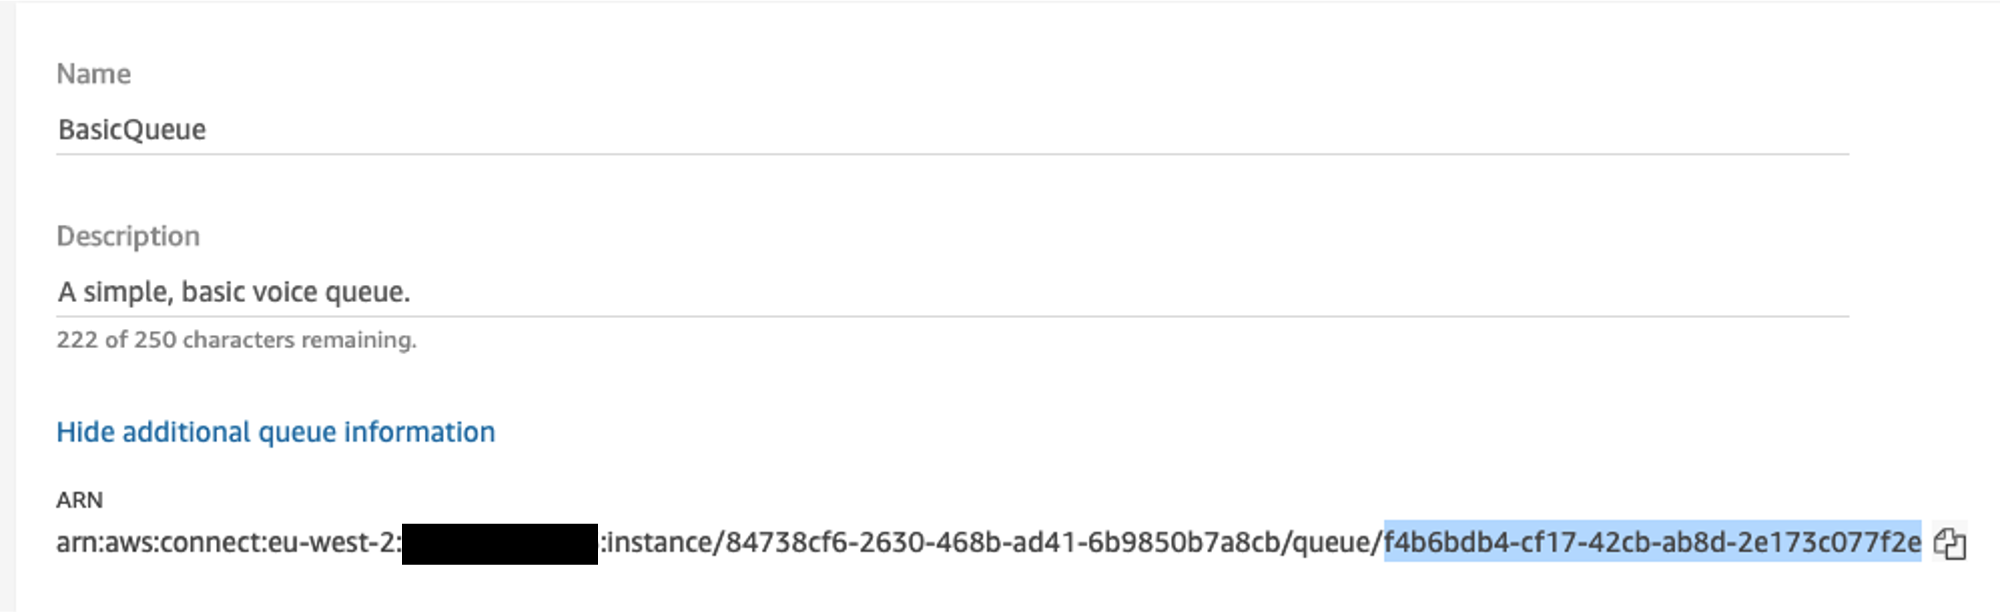
Task: Place cursor after the word BasicQueue
Action: pos(208,130)
